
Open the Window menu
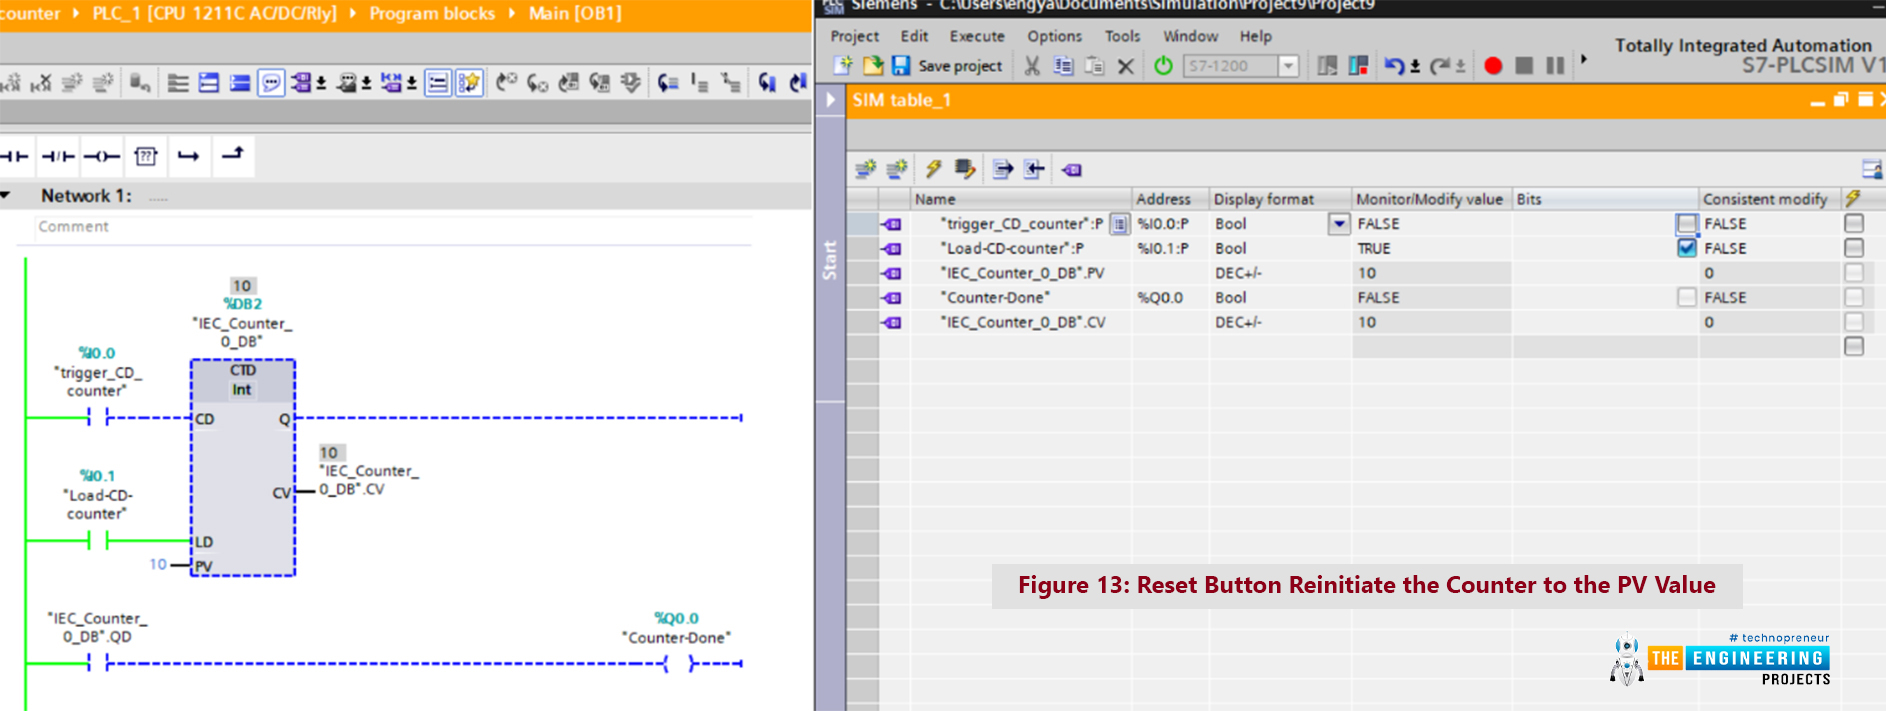1190,36
